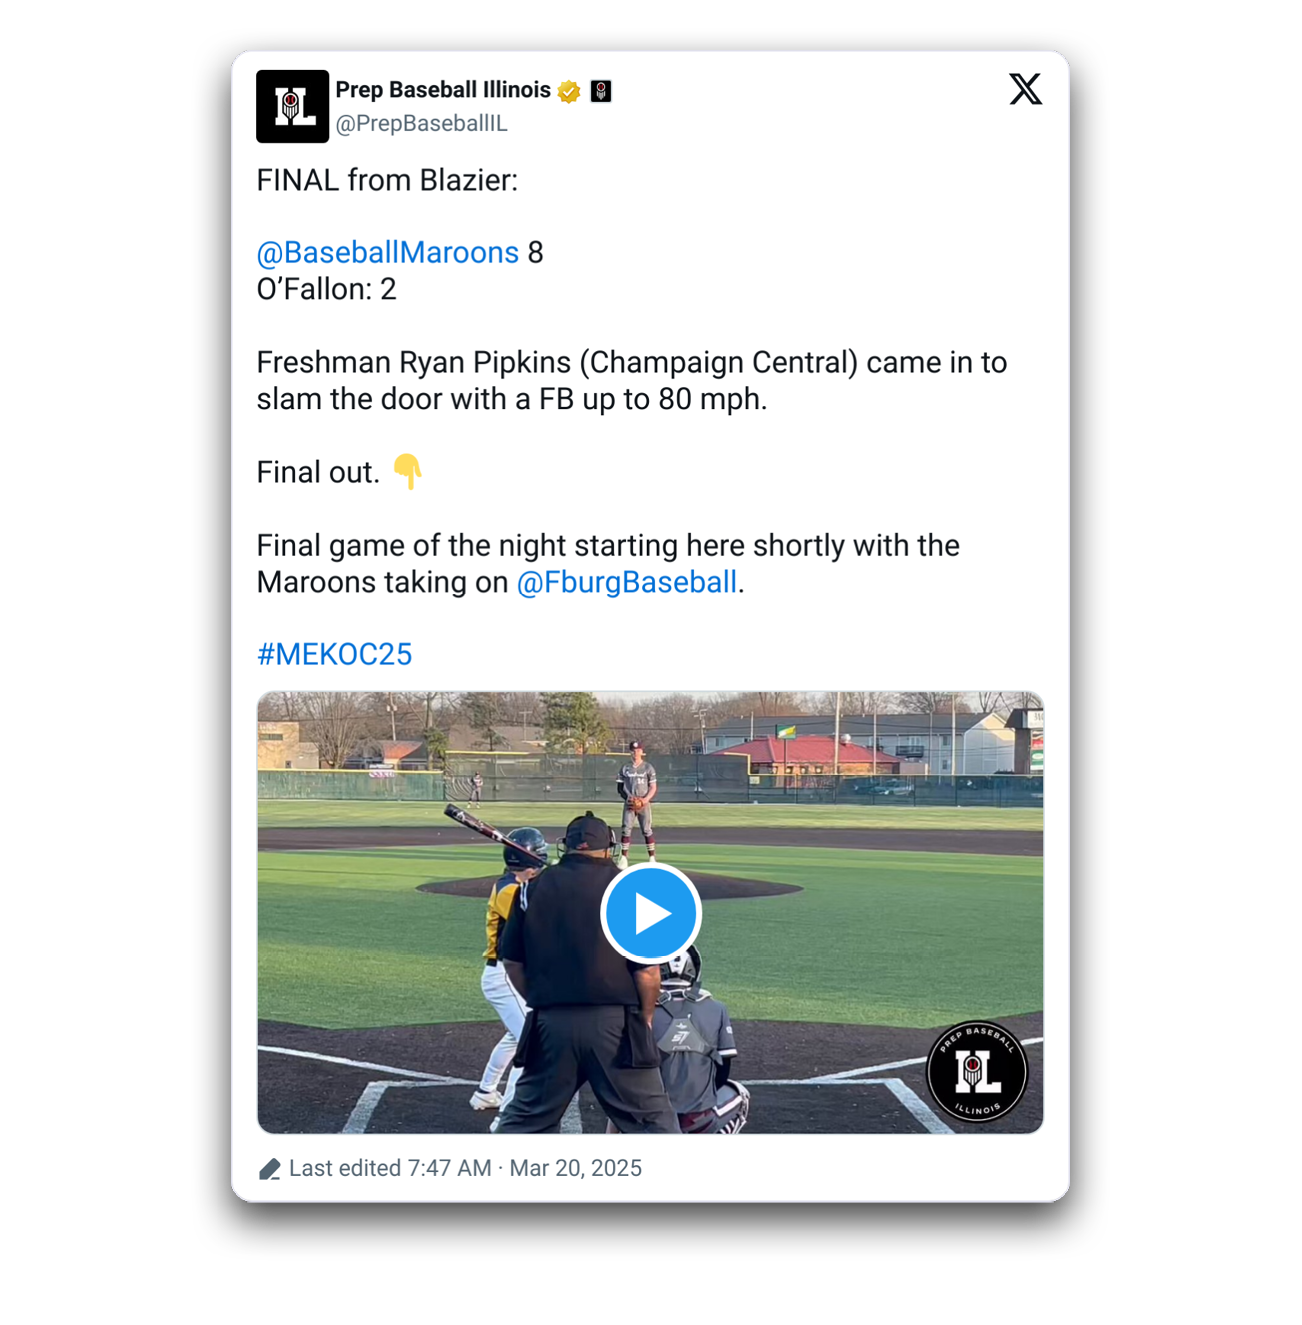The height and width of the screenshot is (1325, 1302).
Task: Open the @BaseballMaroons mention link
Action: (388, 252)
